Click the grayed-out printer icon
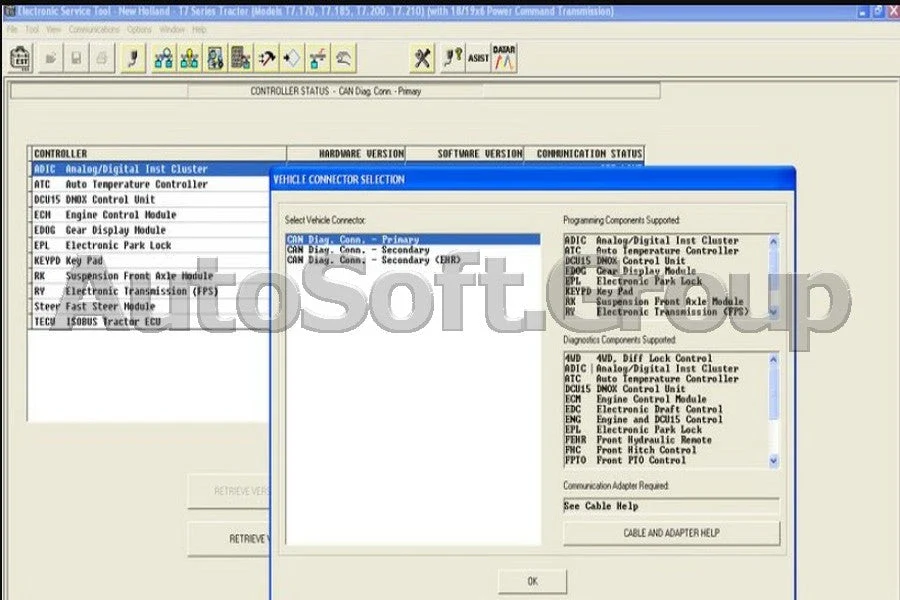 pyautogui.click(x=101, y=59)
